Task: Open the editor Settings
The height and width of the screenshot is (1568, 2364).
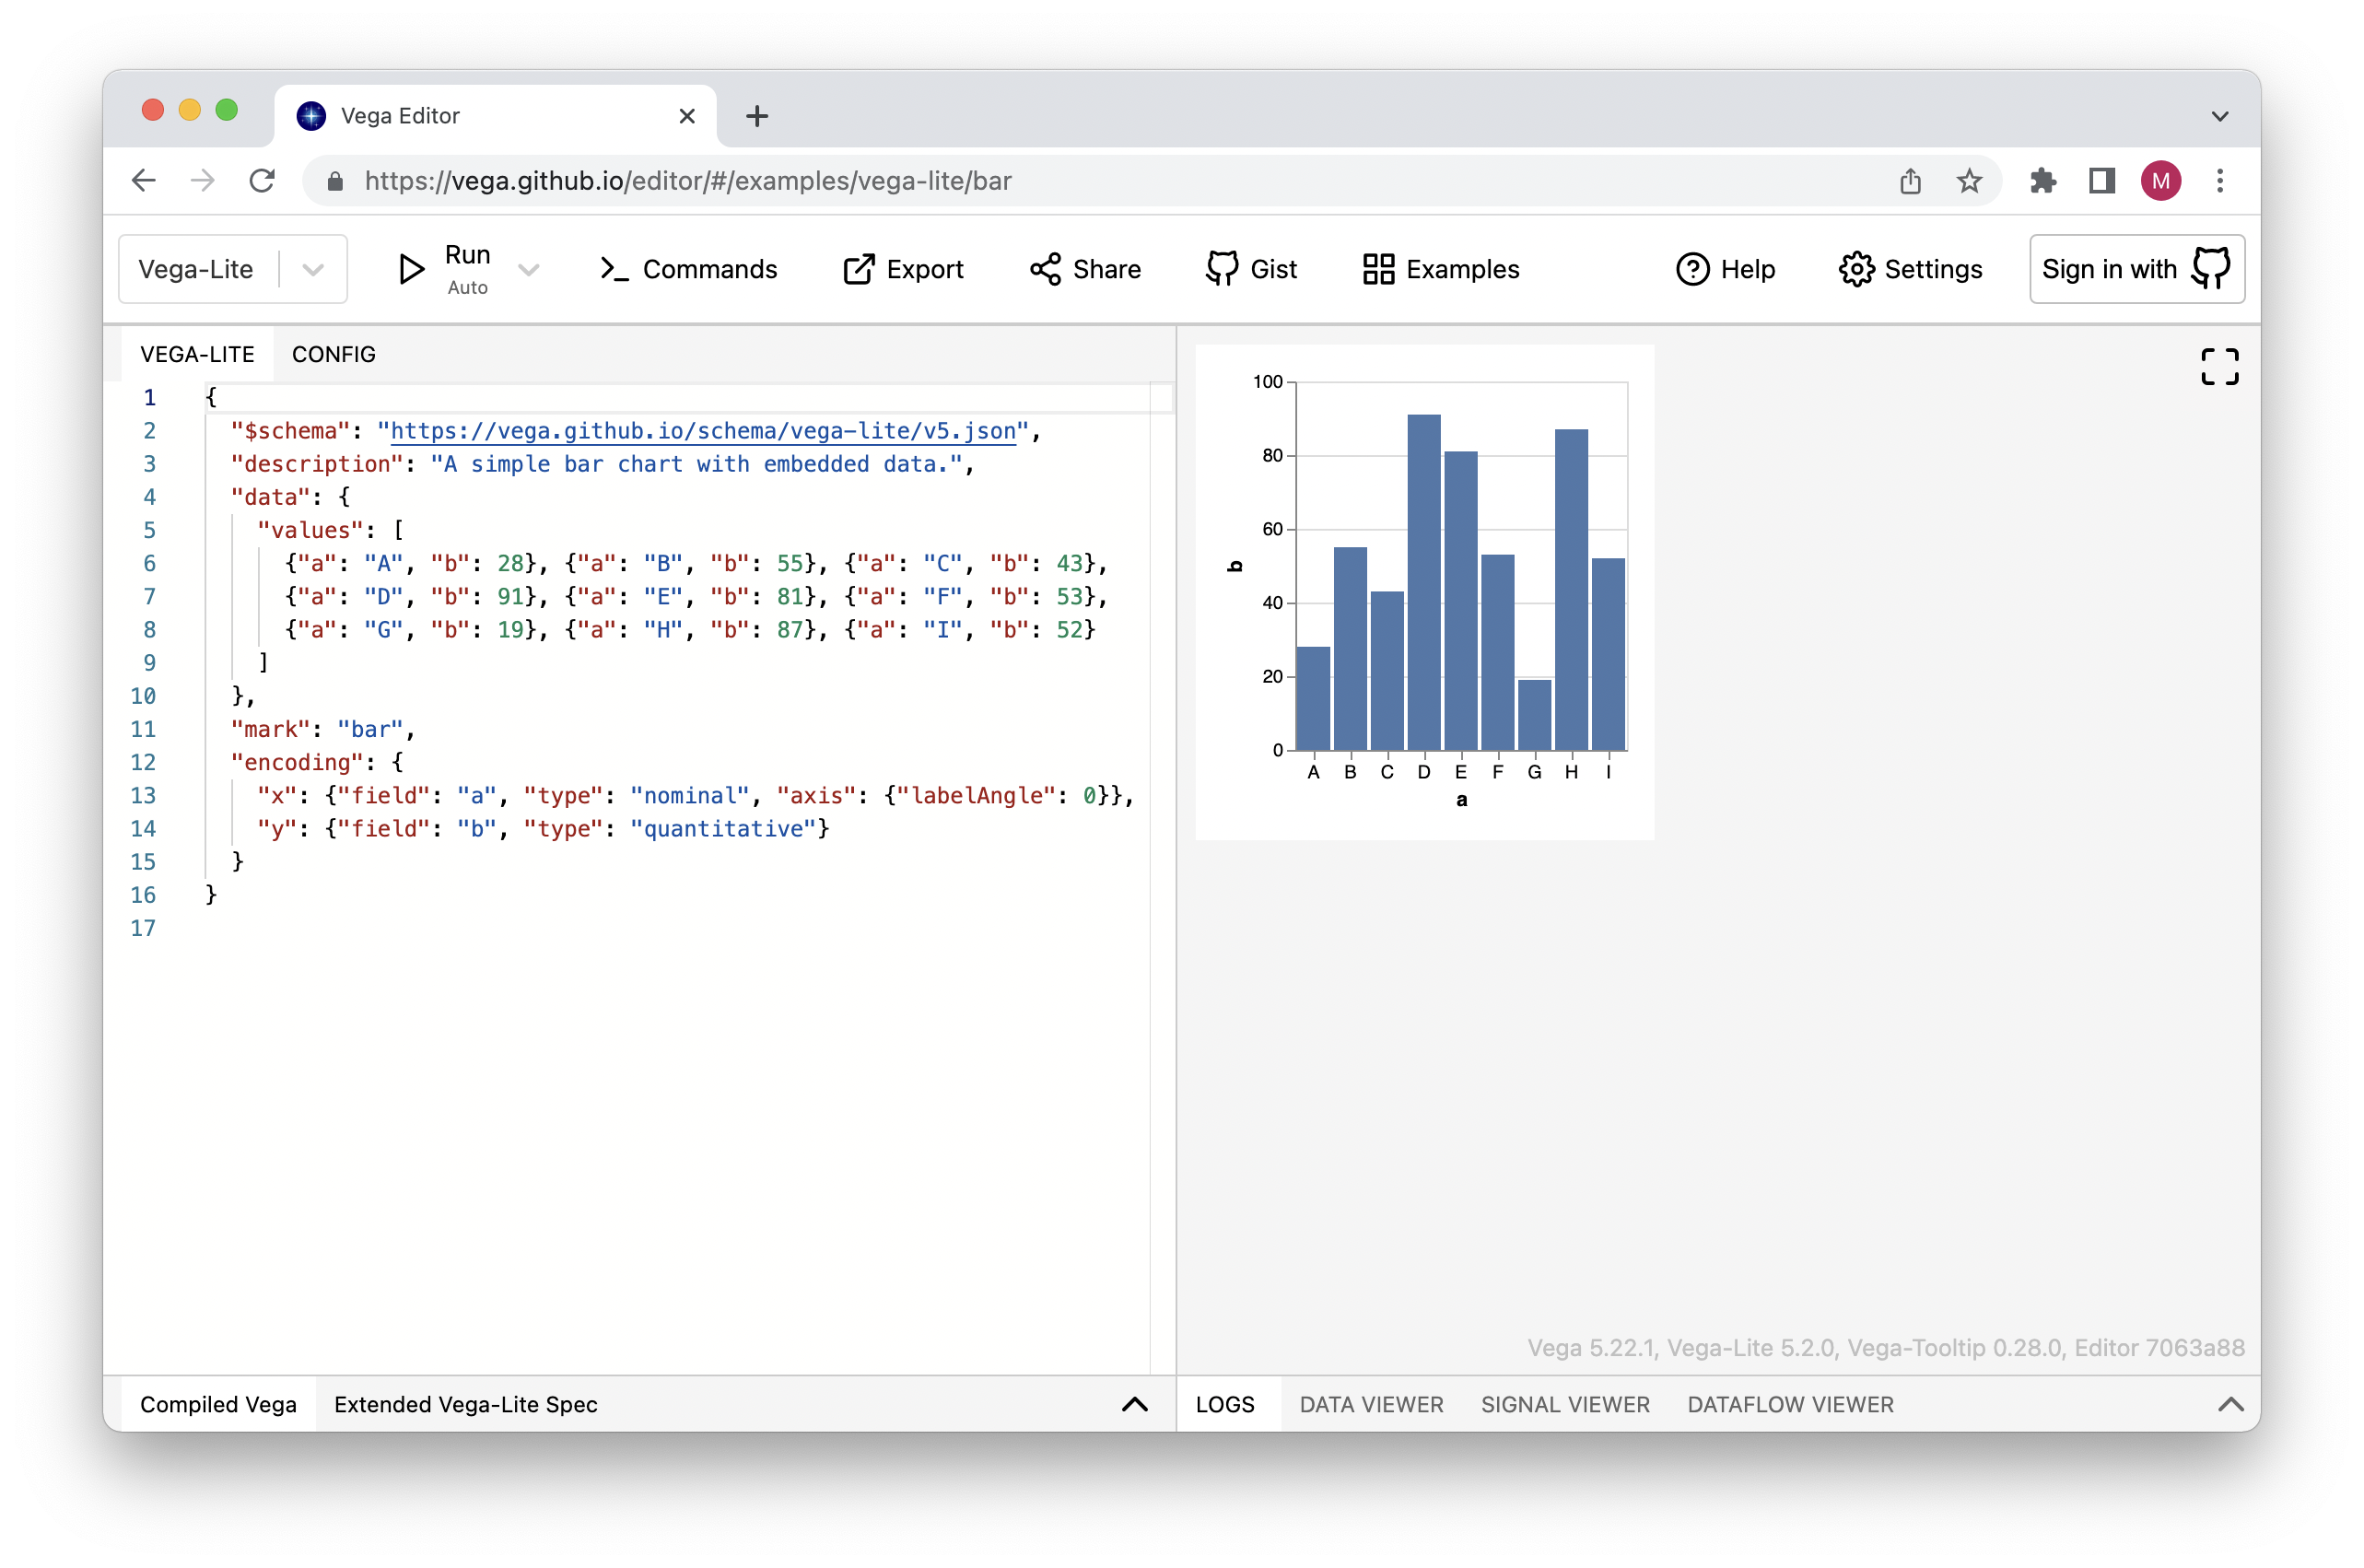Action: click(x=1910, y=268)
